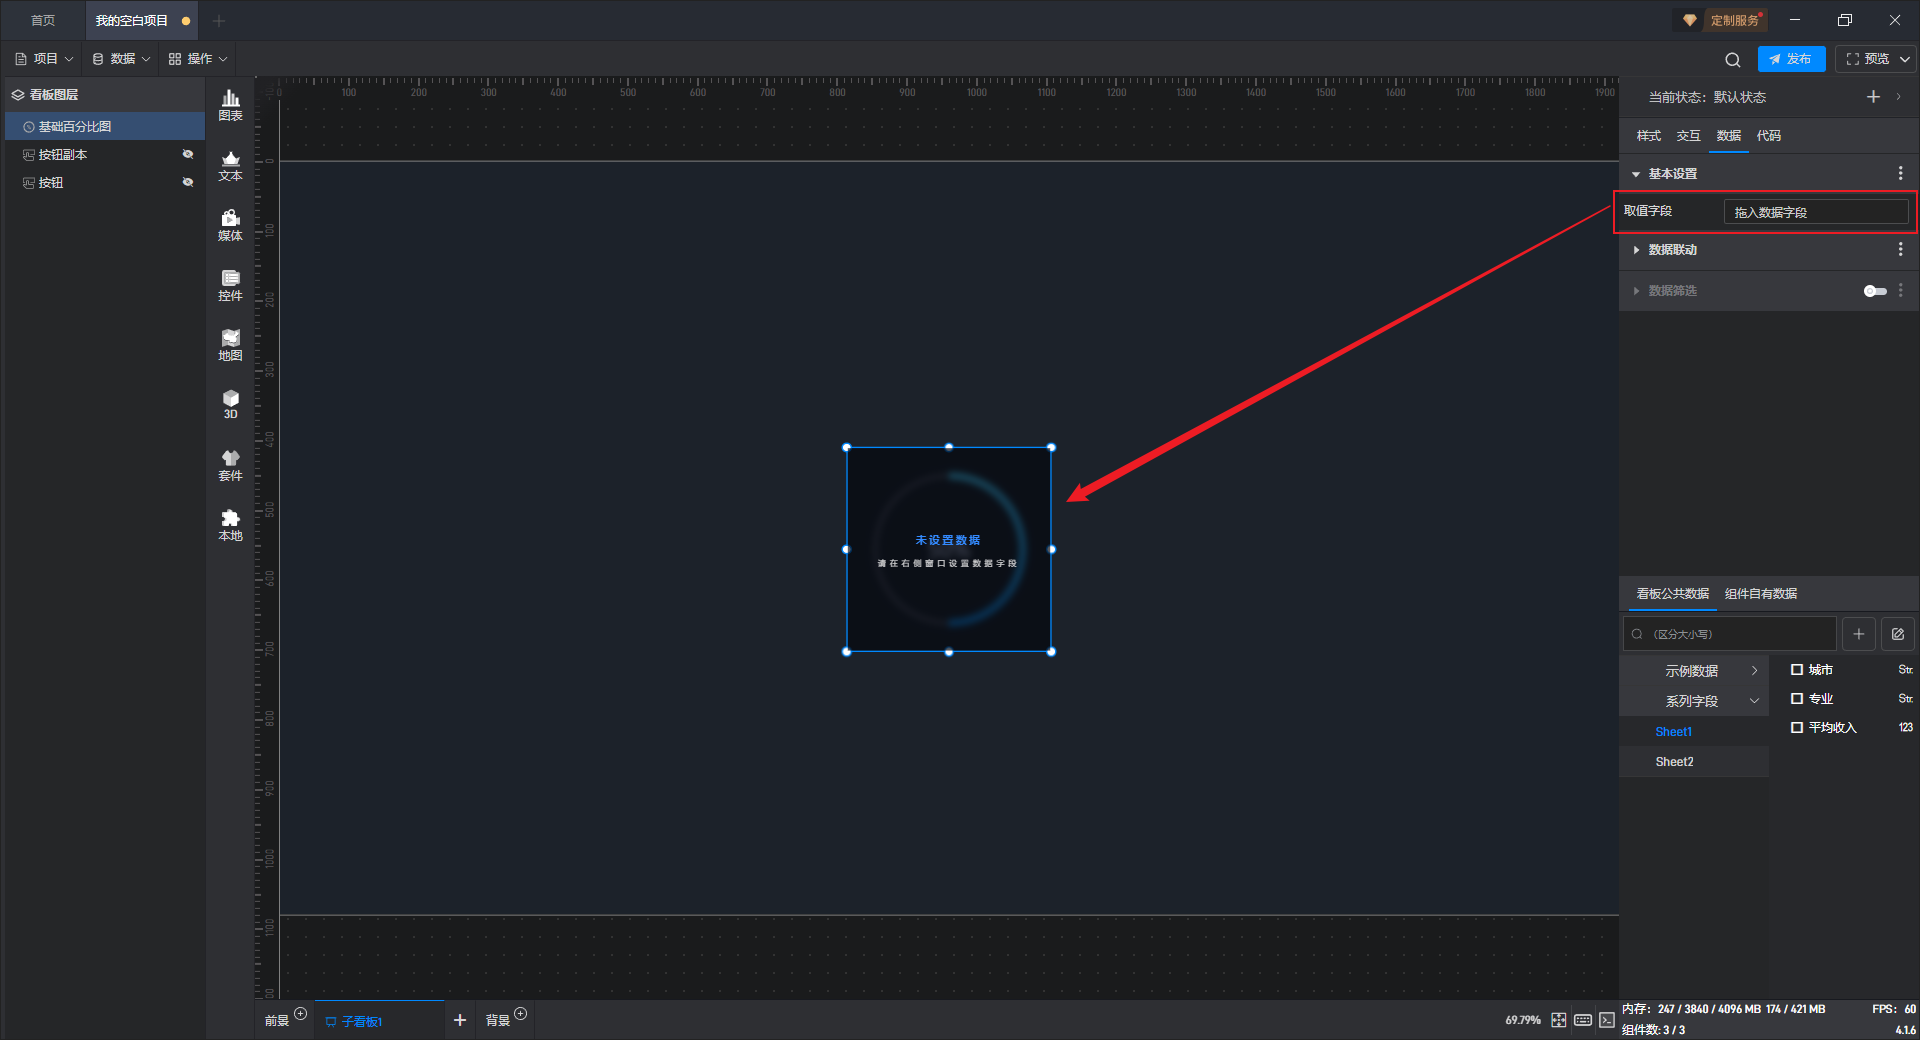Click the 拖入数据字段 input field

coord(1816,212)
